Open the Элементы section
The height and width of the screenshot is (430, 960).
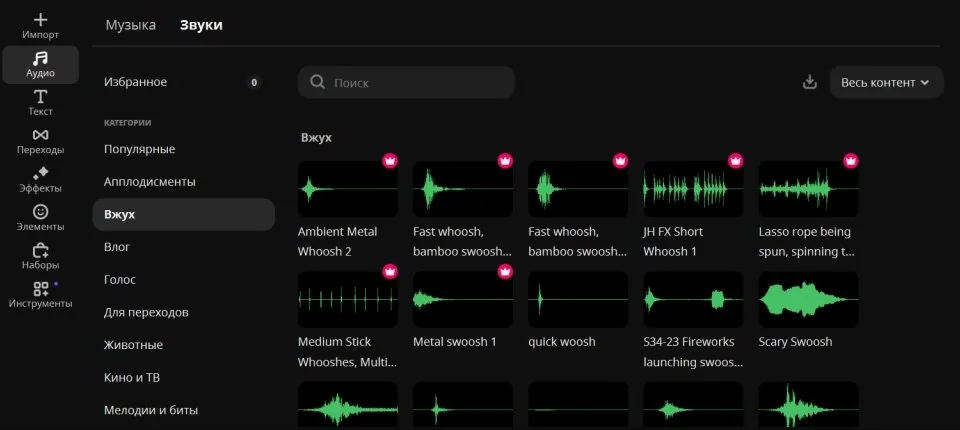(x=40, y=217)
